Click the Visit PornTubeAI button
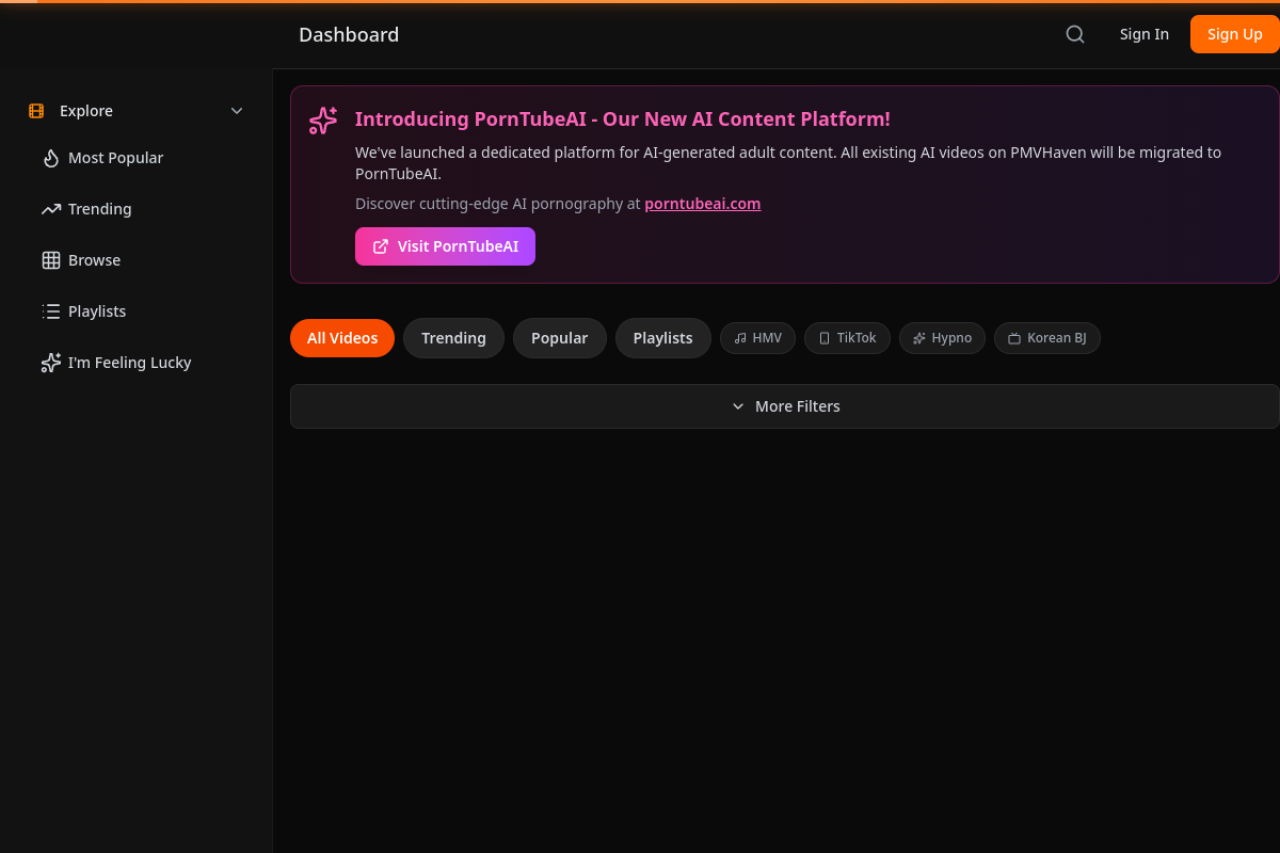 click(x=445, y=246)
